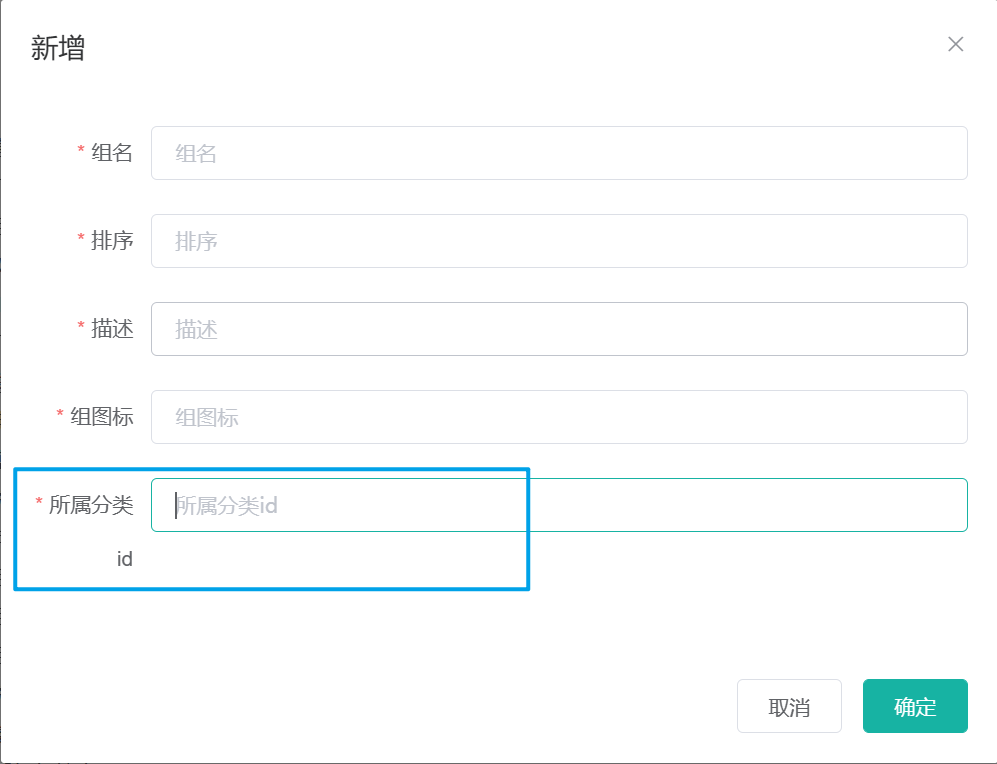The width and height of the screenshot is (997, 764).
Task: Click the required asterisk next to 排序
Action: [x=81, y=238]
